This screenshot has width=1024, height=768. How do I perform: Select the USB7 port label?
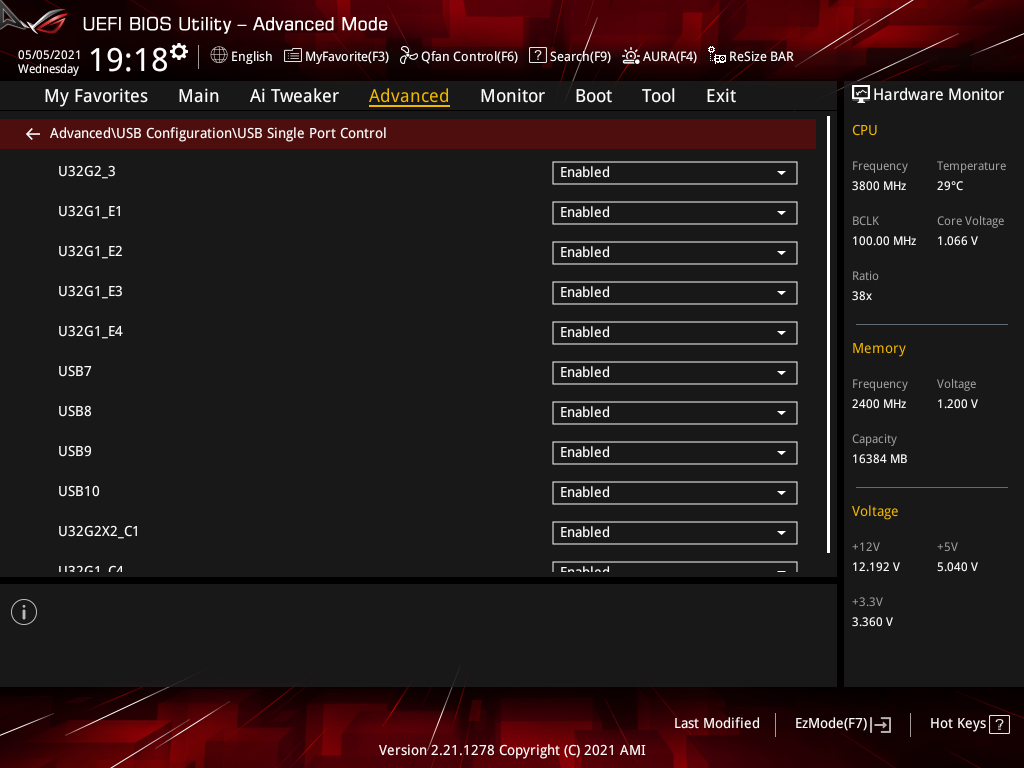click(x=74, y=372)
